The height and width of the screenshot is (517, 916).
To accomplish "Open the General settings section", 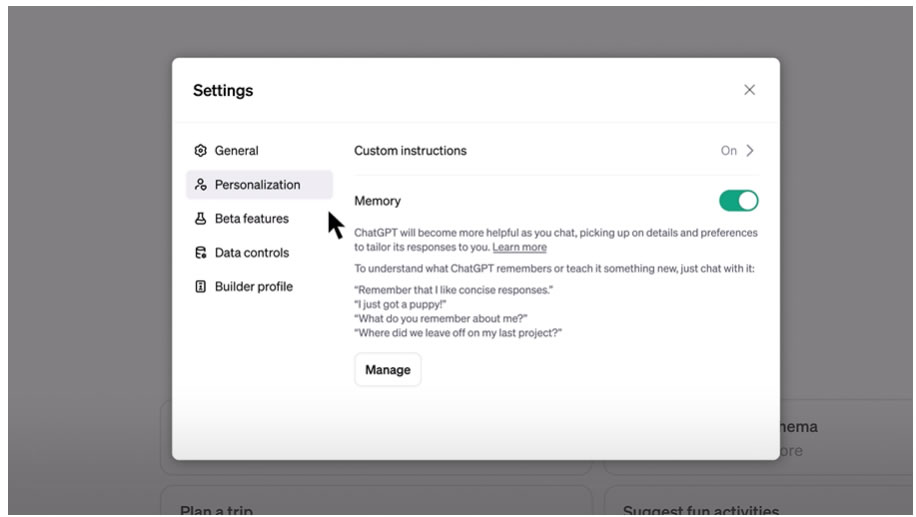I will (x=237, y=151).
